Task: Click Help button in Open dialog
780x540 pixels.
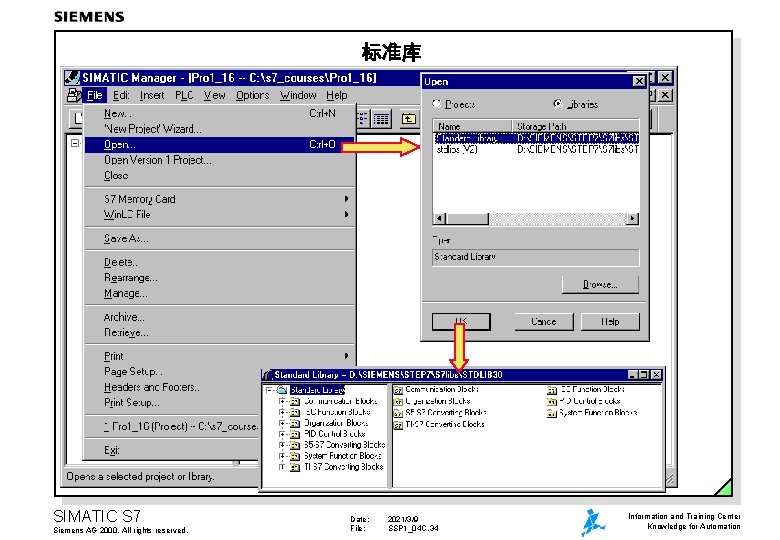Action: pos(610,322)
